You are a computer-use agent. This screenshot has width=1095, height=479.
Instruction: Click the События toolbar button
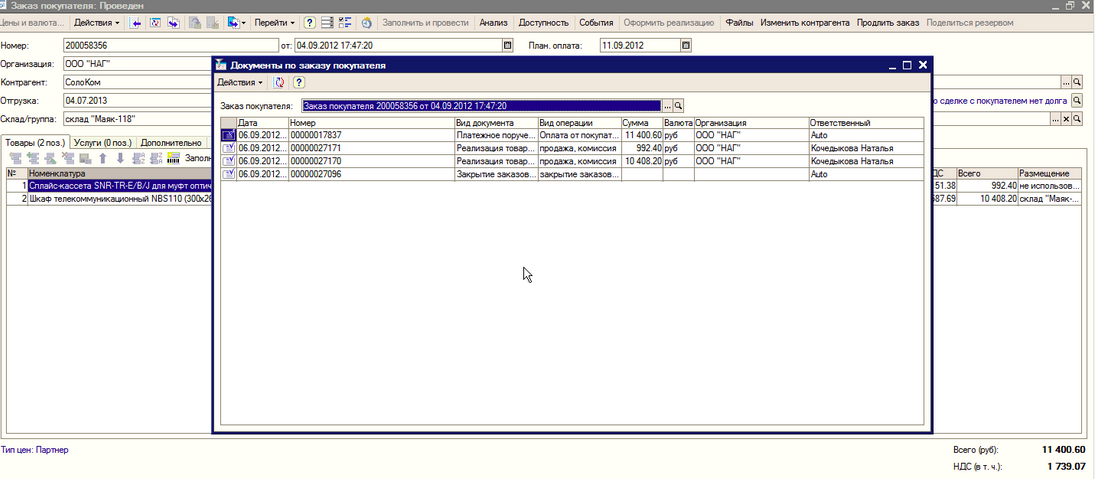pyautogui.click(x=596, y=23)
